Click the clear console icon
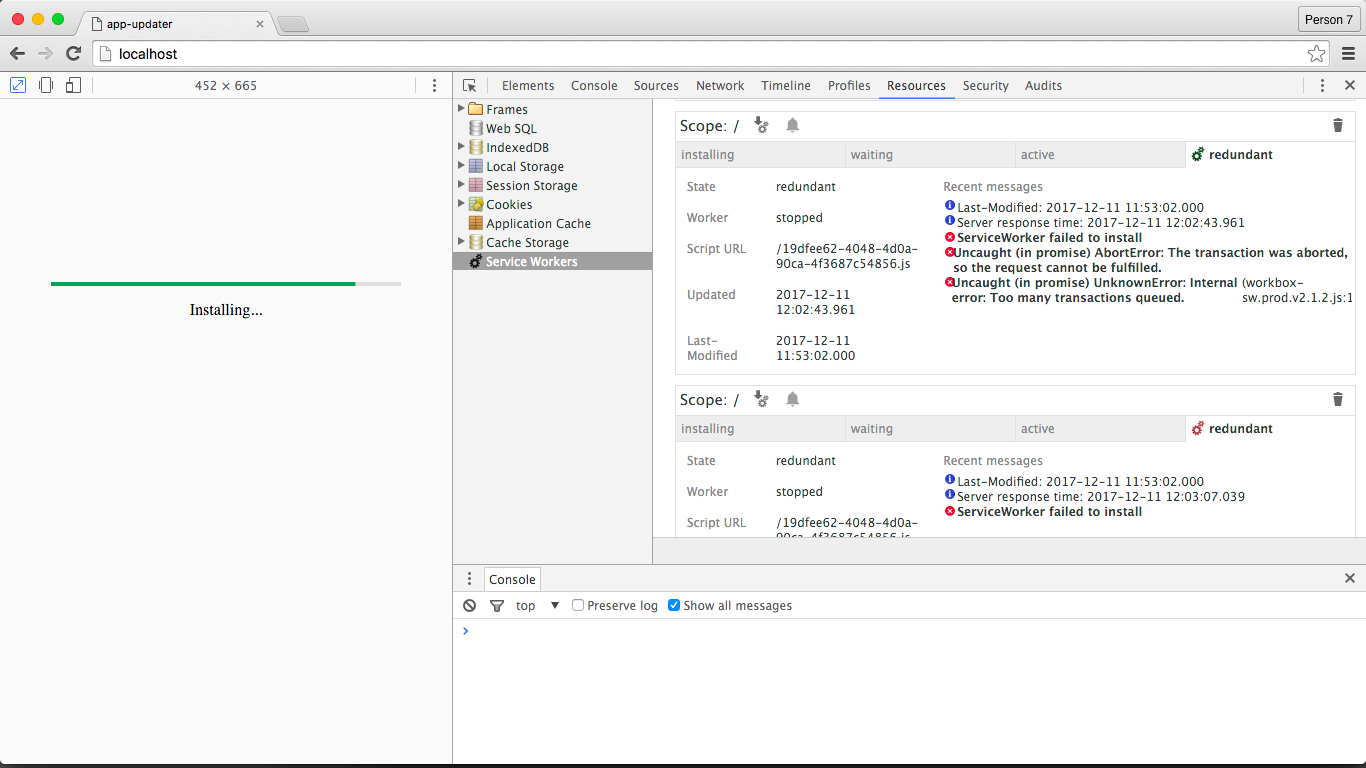This screenshot has width=1366, height=768. click(x=469, y=605)
